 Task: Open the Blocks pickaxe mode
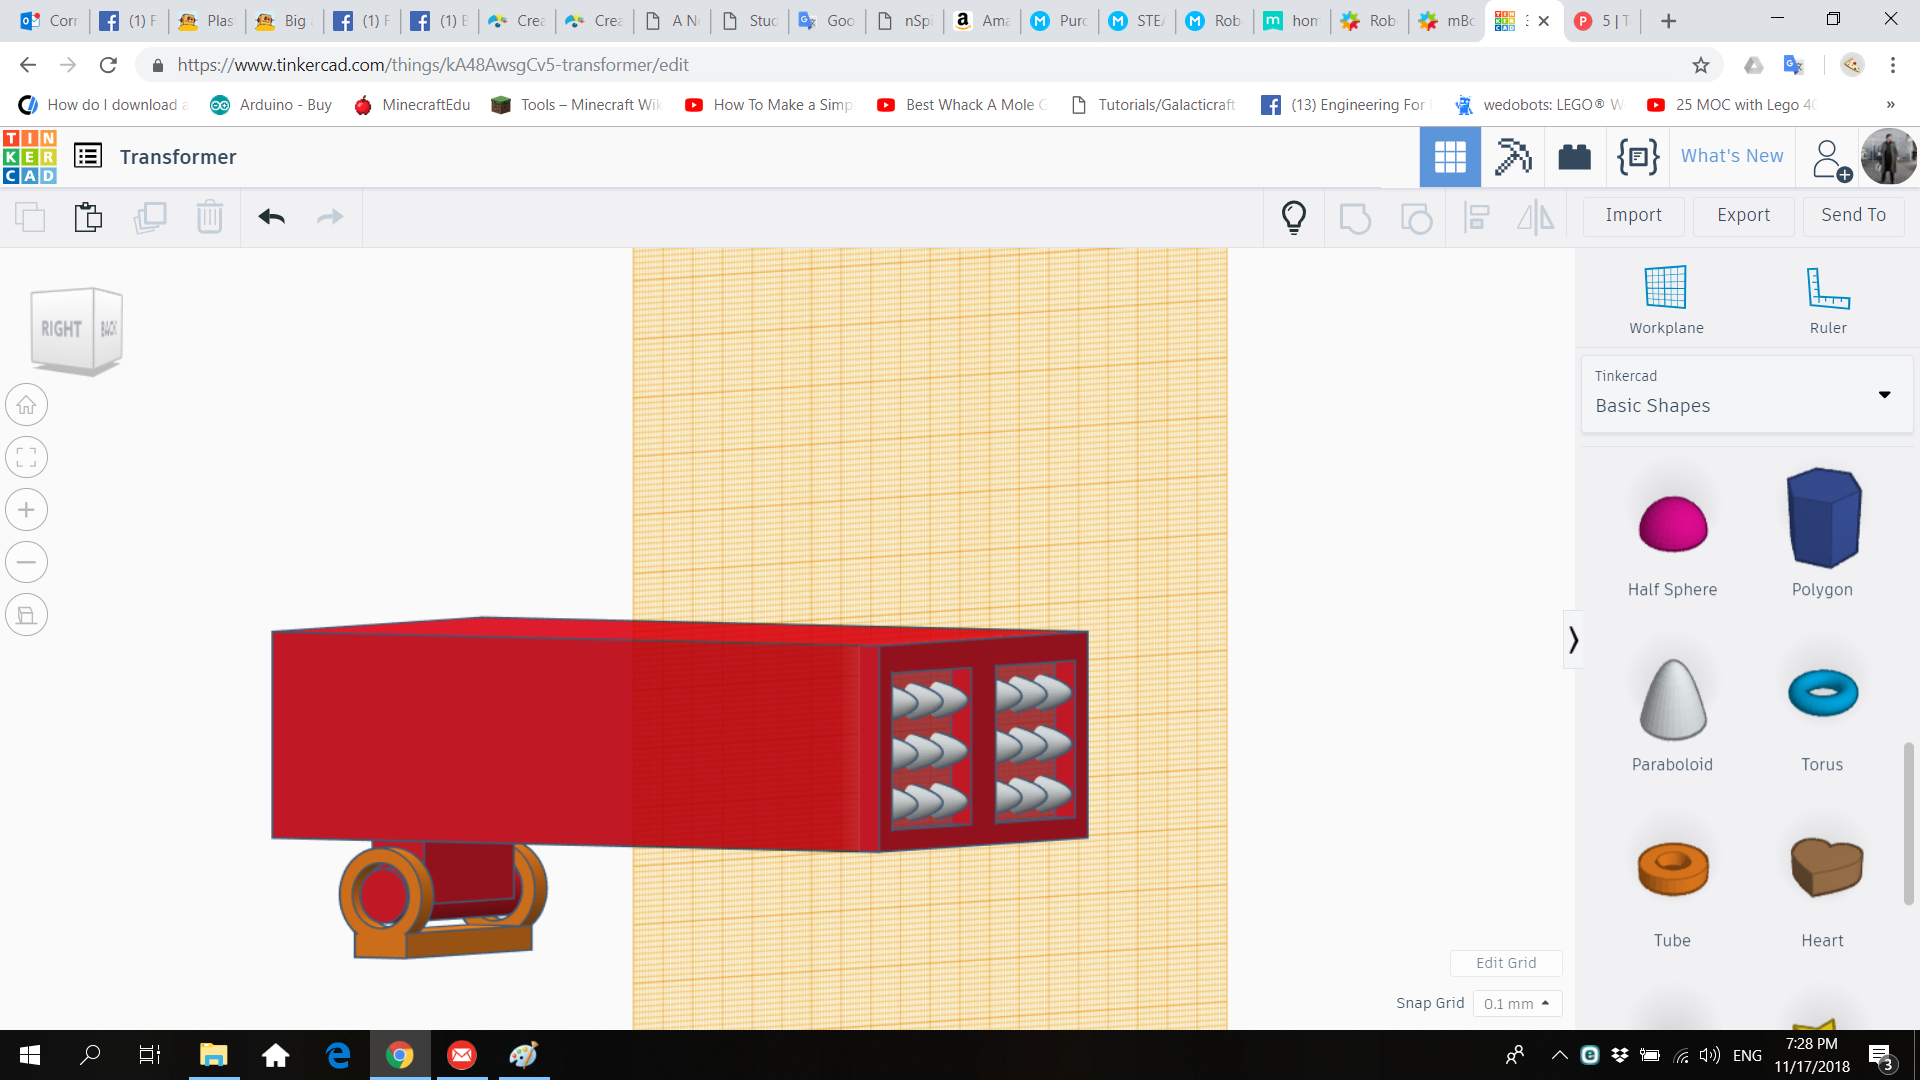tap(1512, 157)
